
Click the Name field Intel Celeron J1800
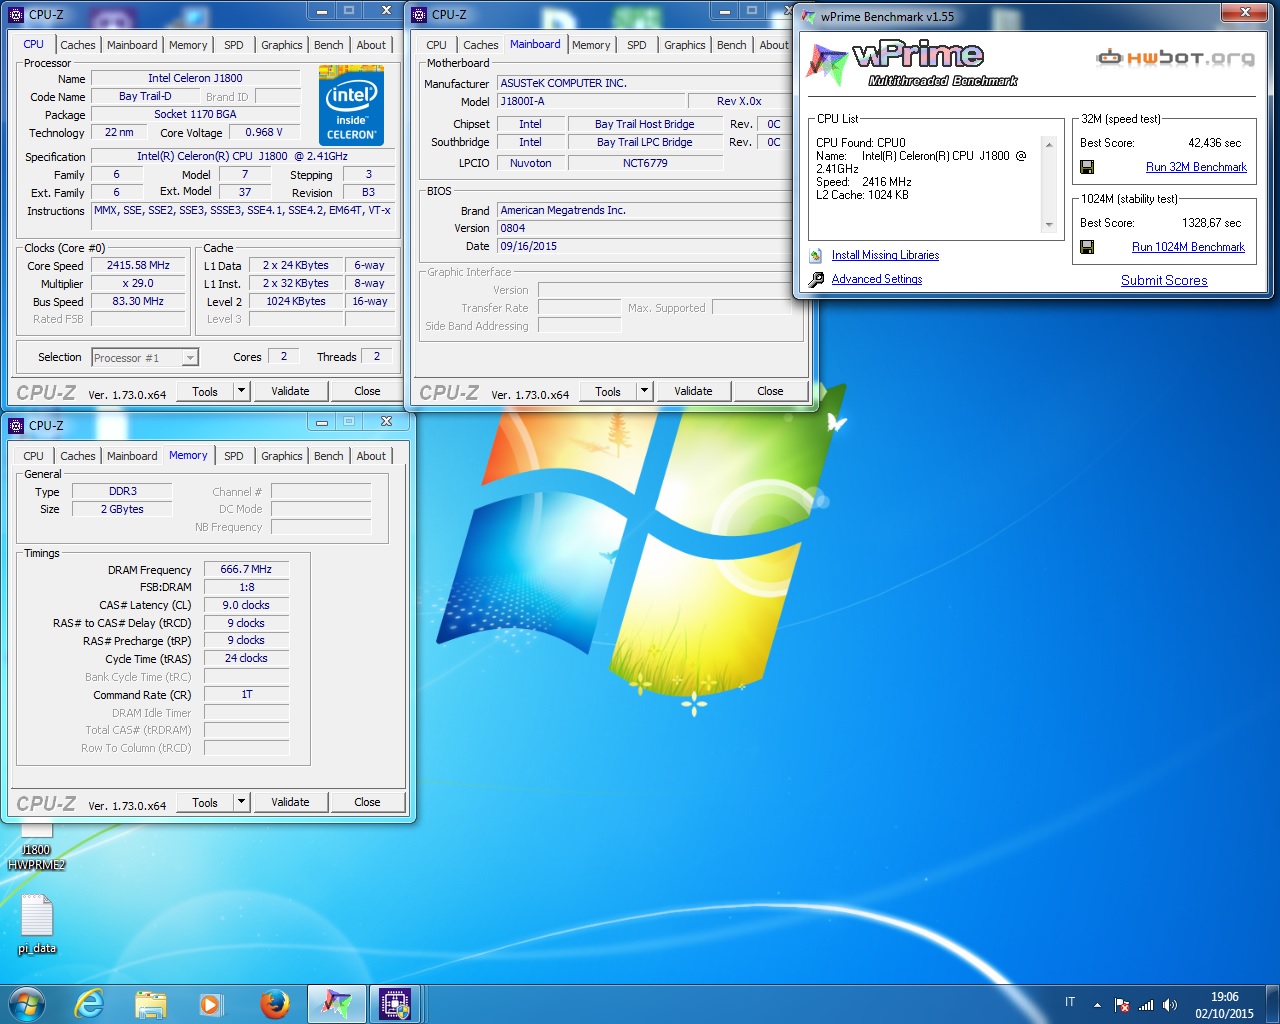195,78
